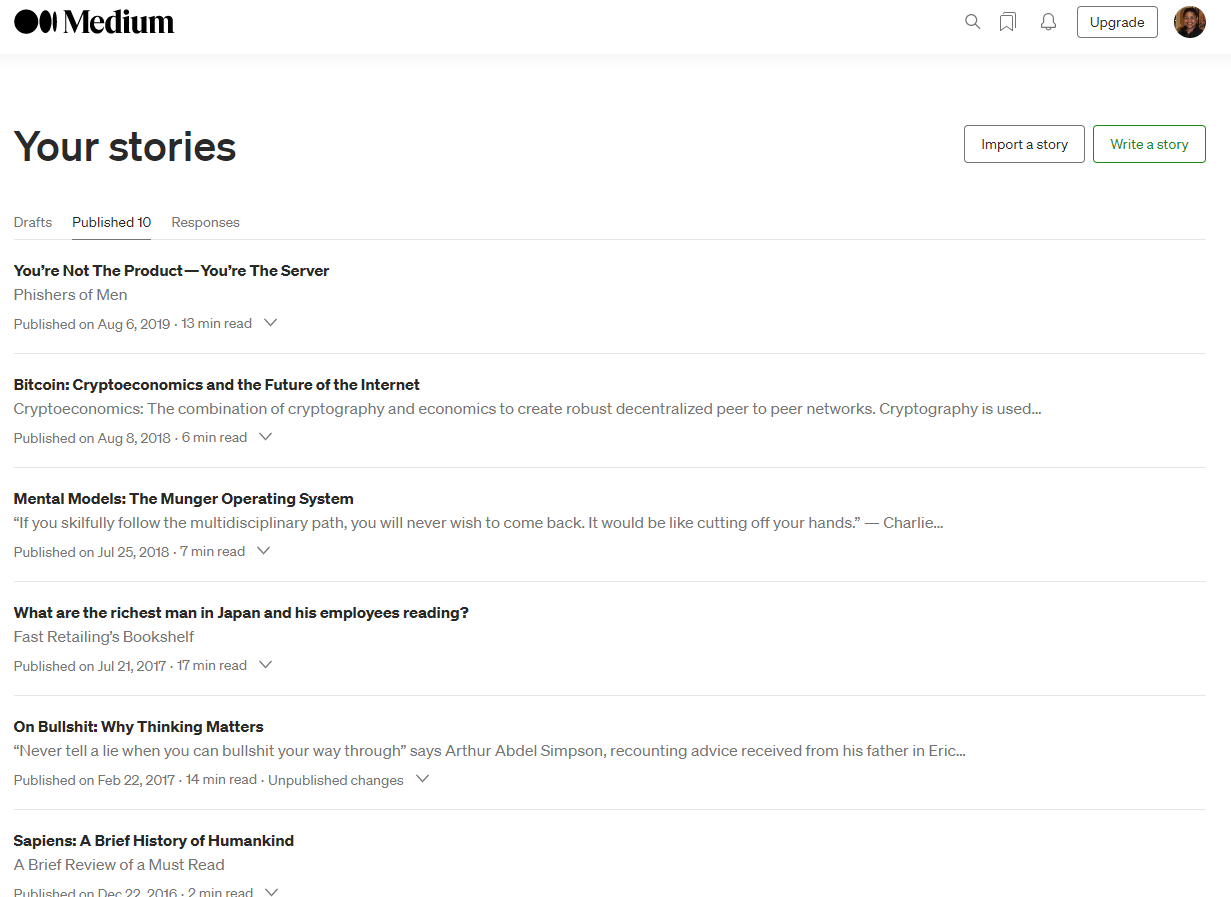The width and height of the screenshot is (1231, 897).
Task: Click the Upgrade button
Action: click(1117, 22)
